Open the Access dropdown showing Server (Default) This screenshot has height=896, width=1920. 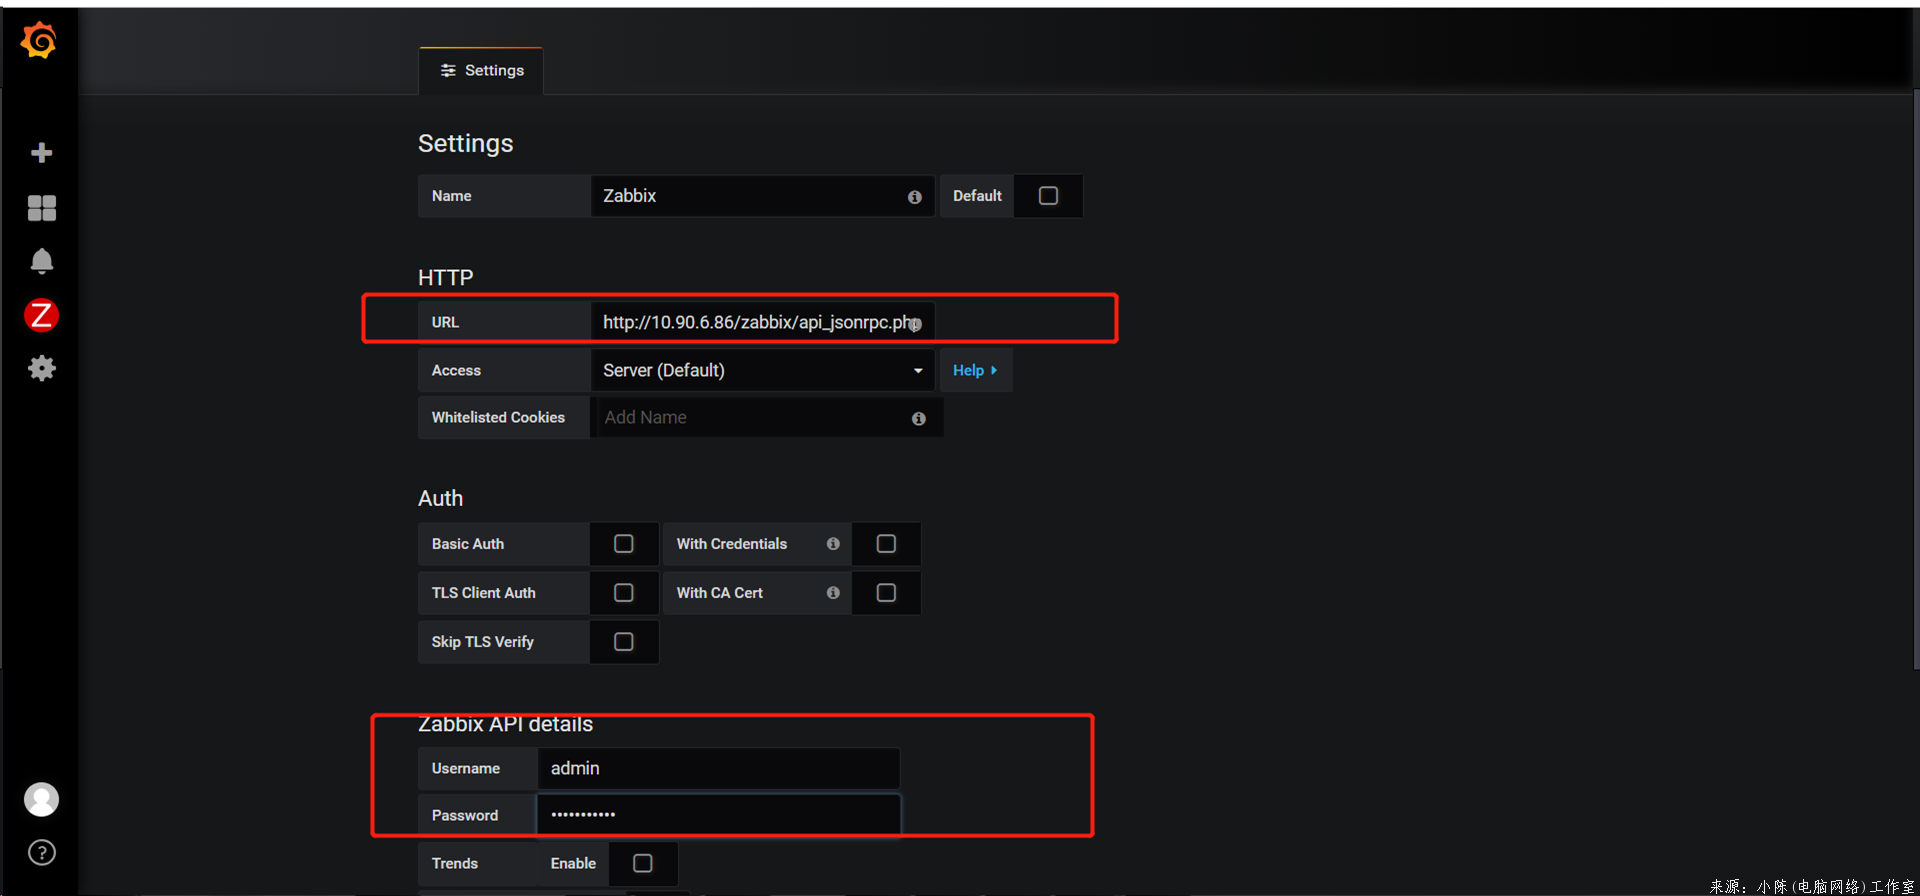point(763,370)
